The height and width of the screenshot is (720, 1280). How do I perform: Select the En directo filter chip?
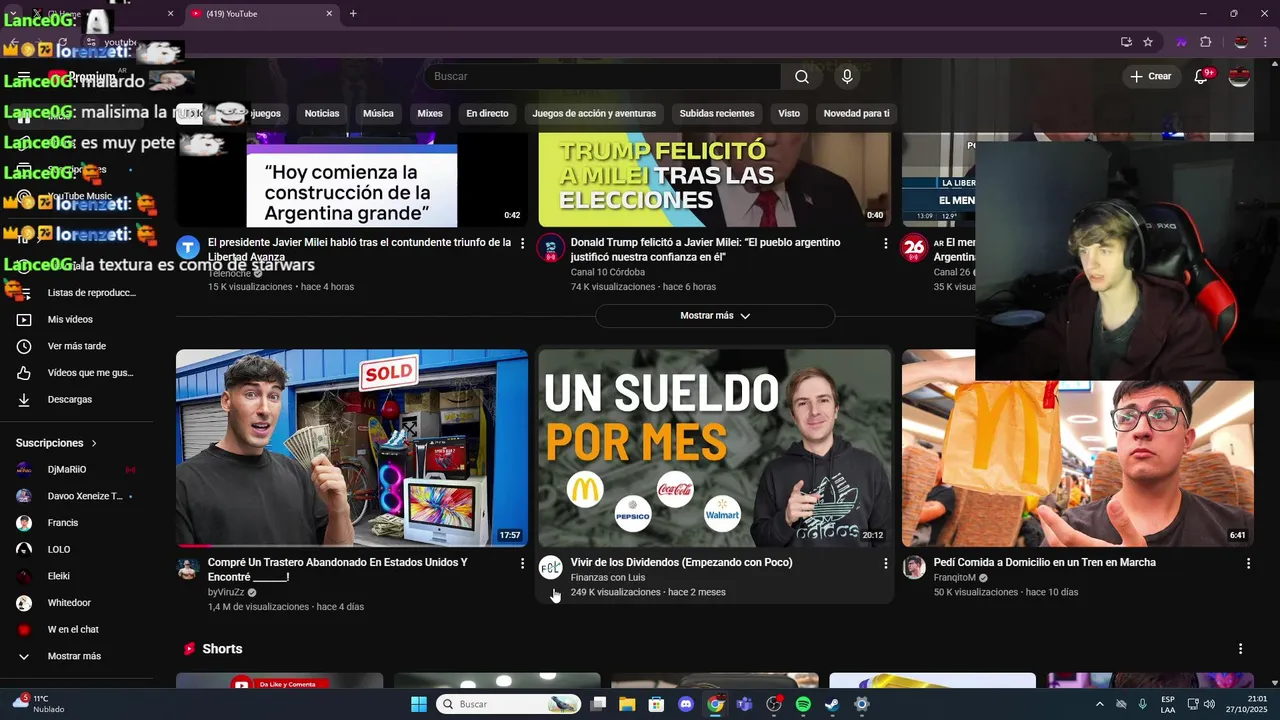coord(487,113)
